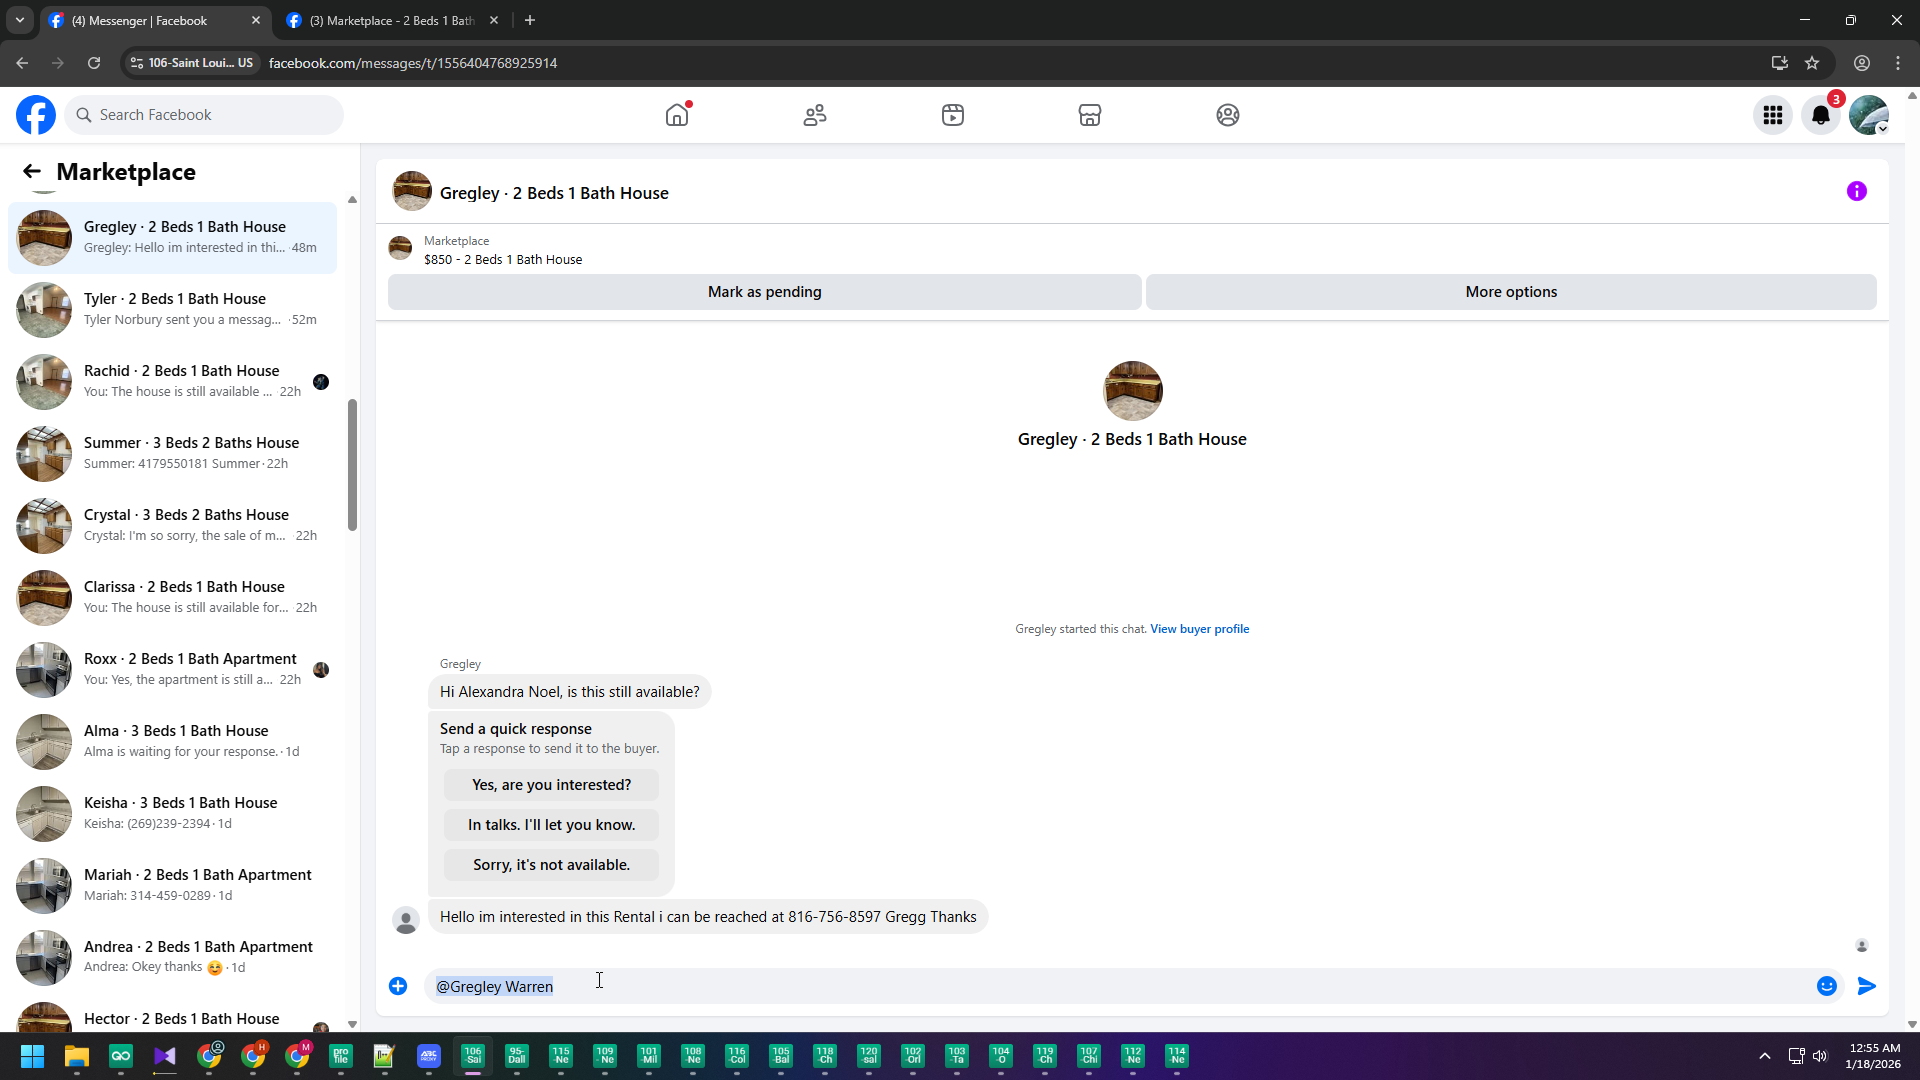
Task: Open the Friends icon in top navigation
Action: 815,115
